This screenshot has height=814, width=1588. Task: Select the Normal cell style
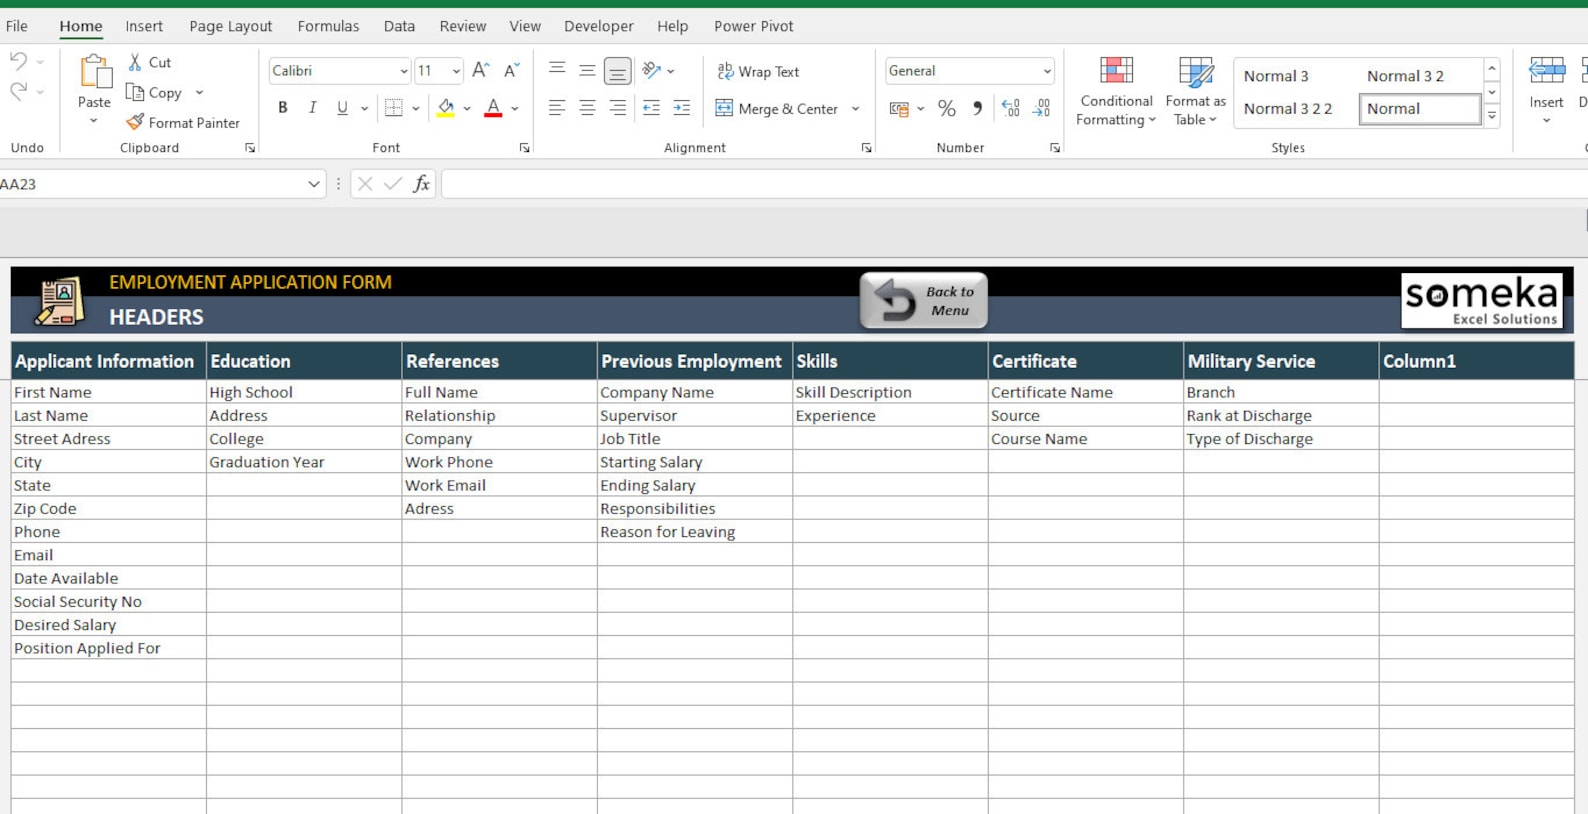pos(1420,108)
